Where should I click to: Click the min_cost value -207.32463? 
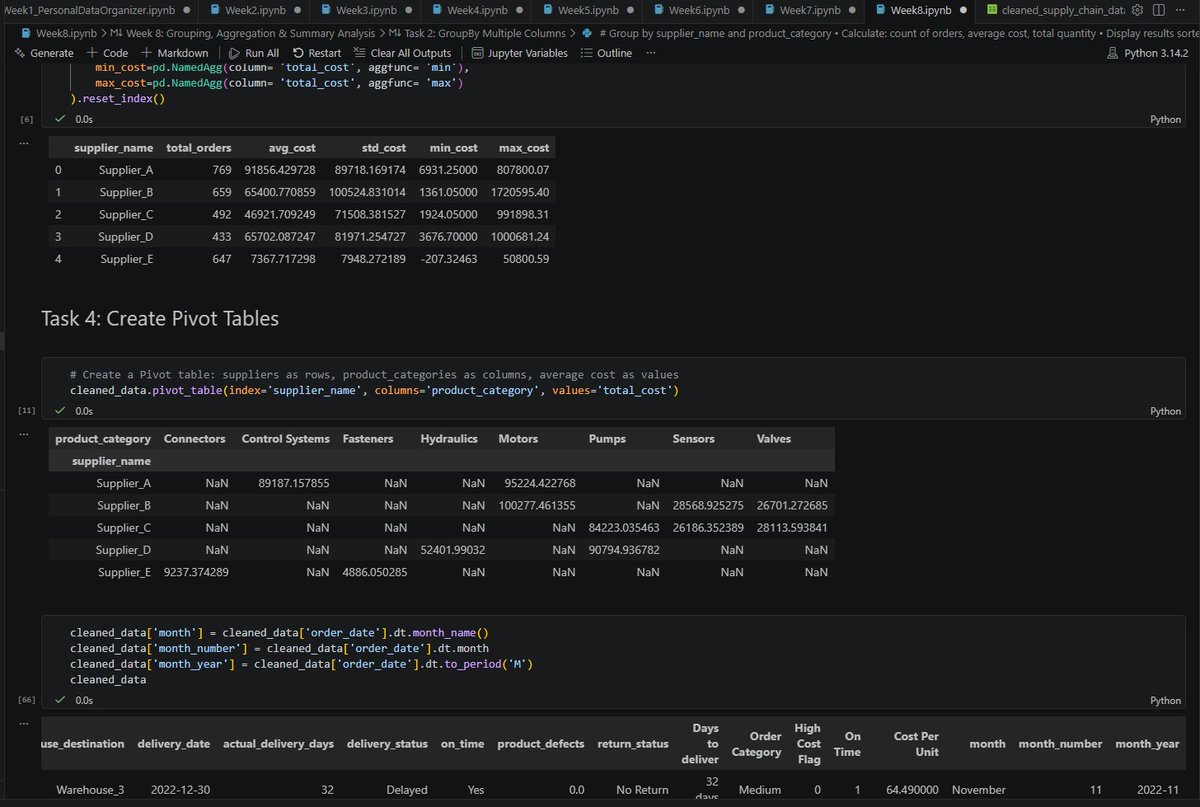[449, 259]
